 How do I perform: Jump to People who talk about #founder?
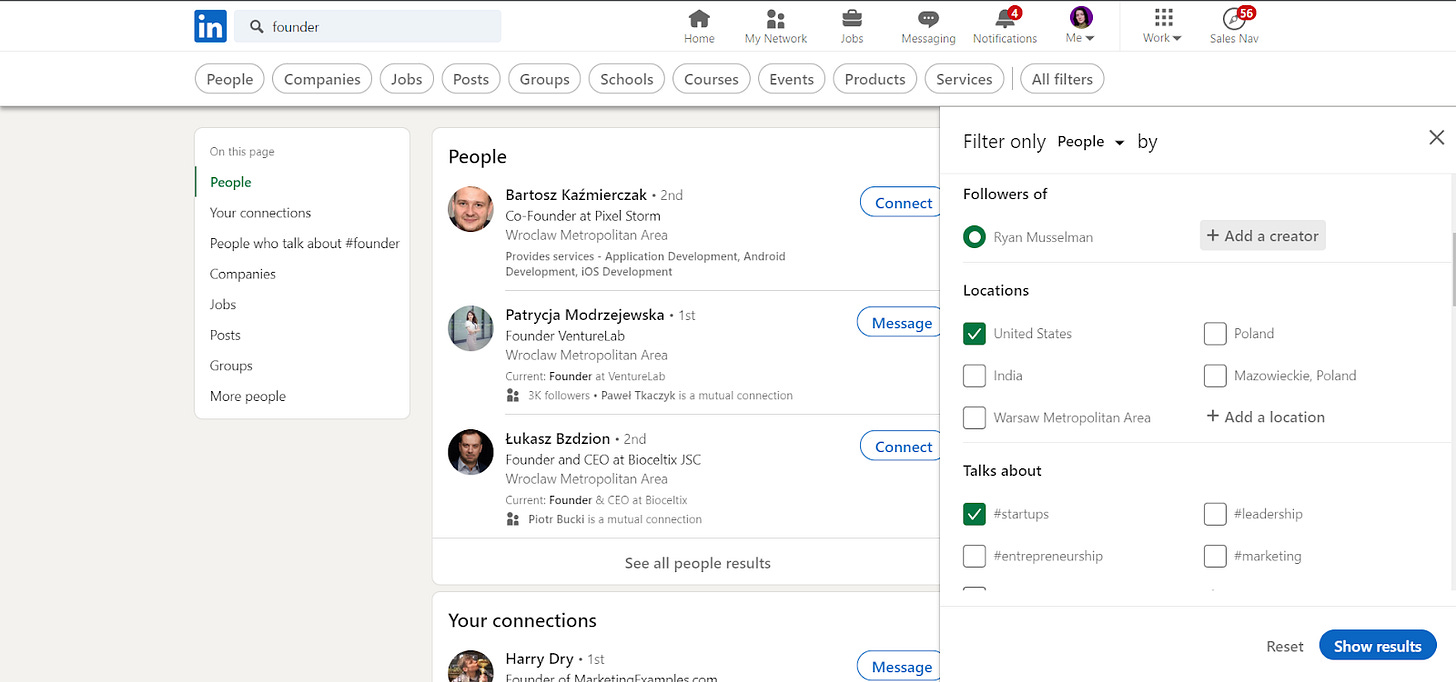[305, 243]
